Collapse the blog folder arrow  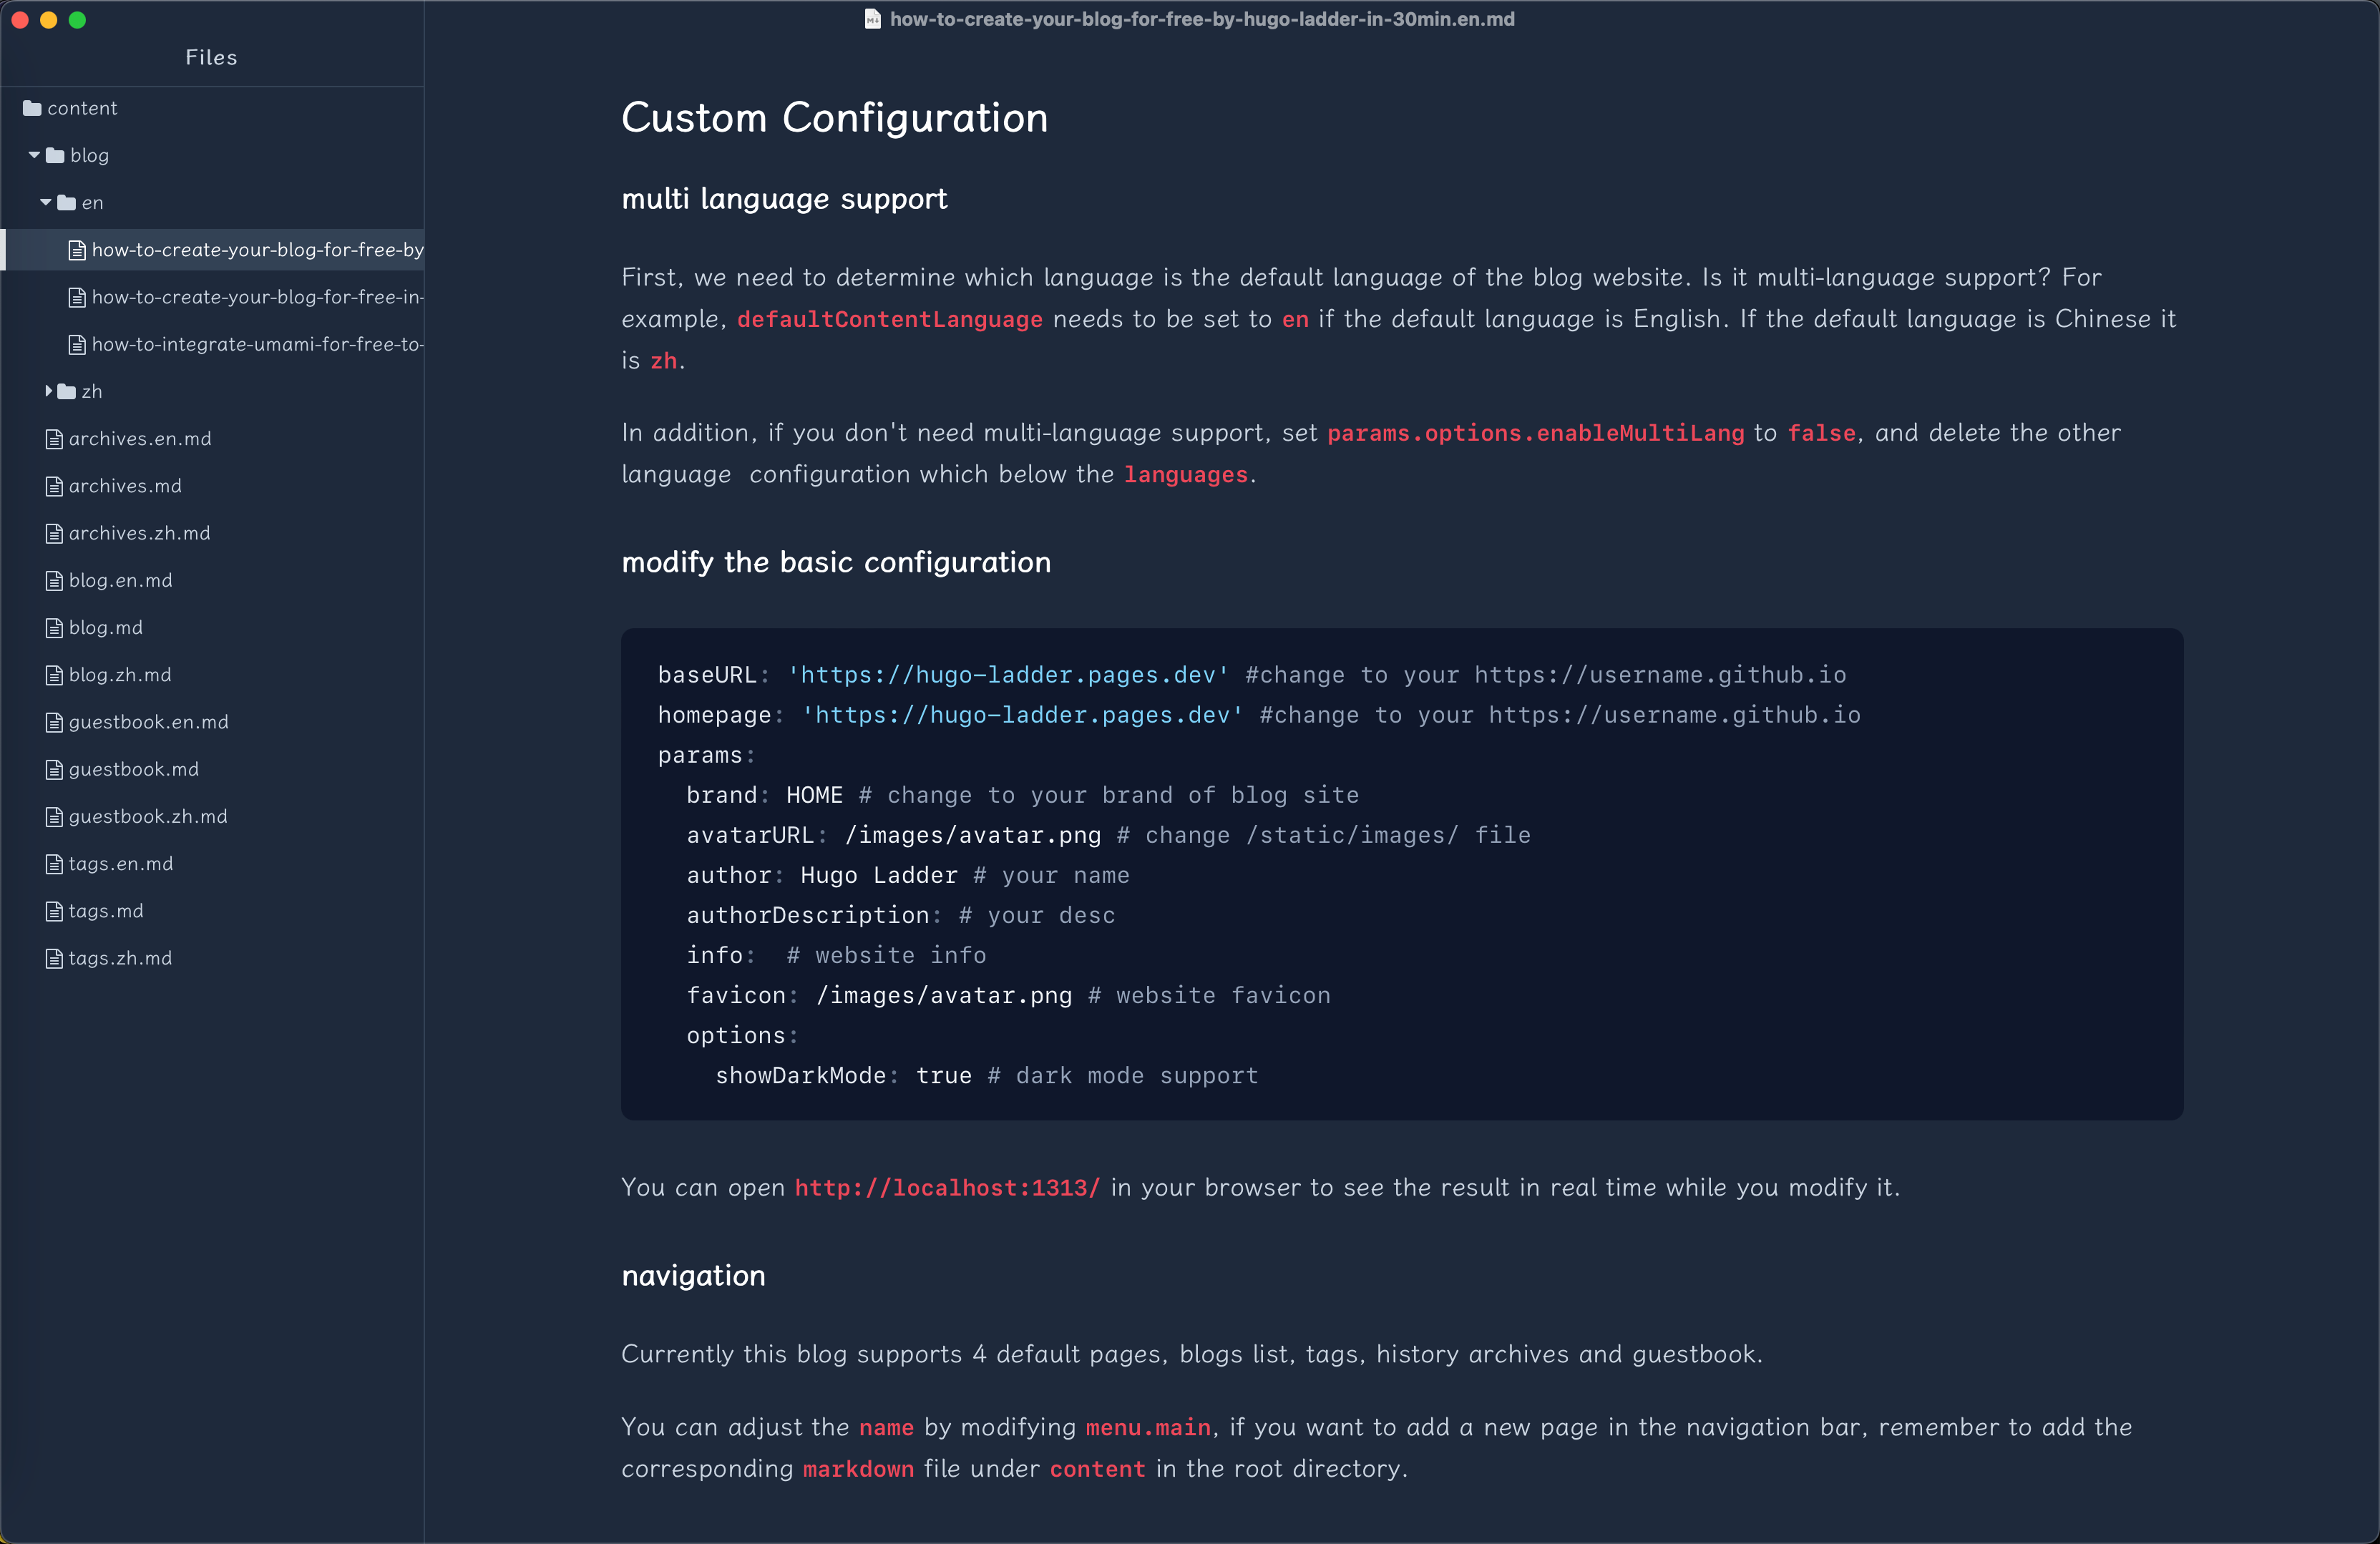point(34,155)
